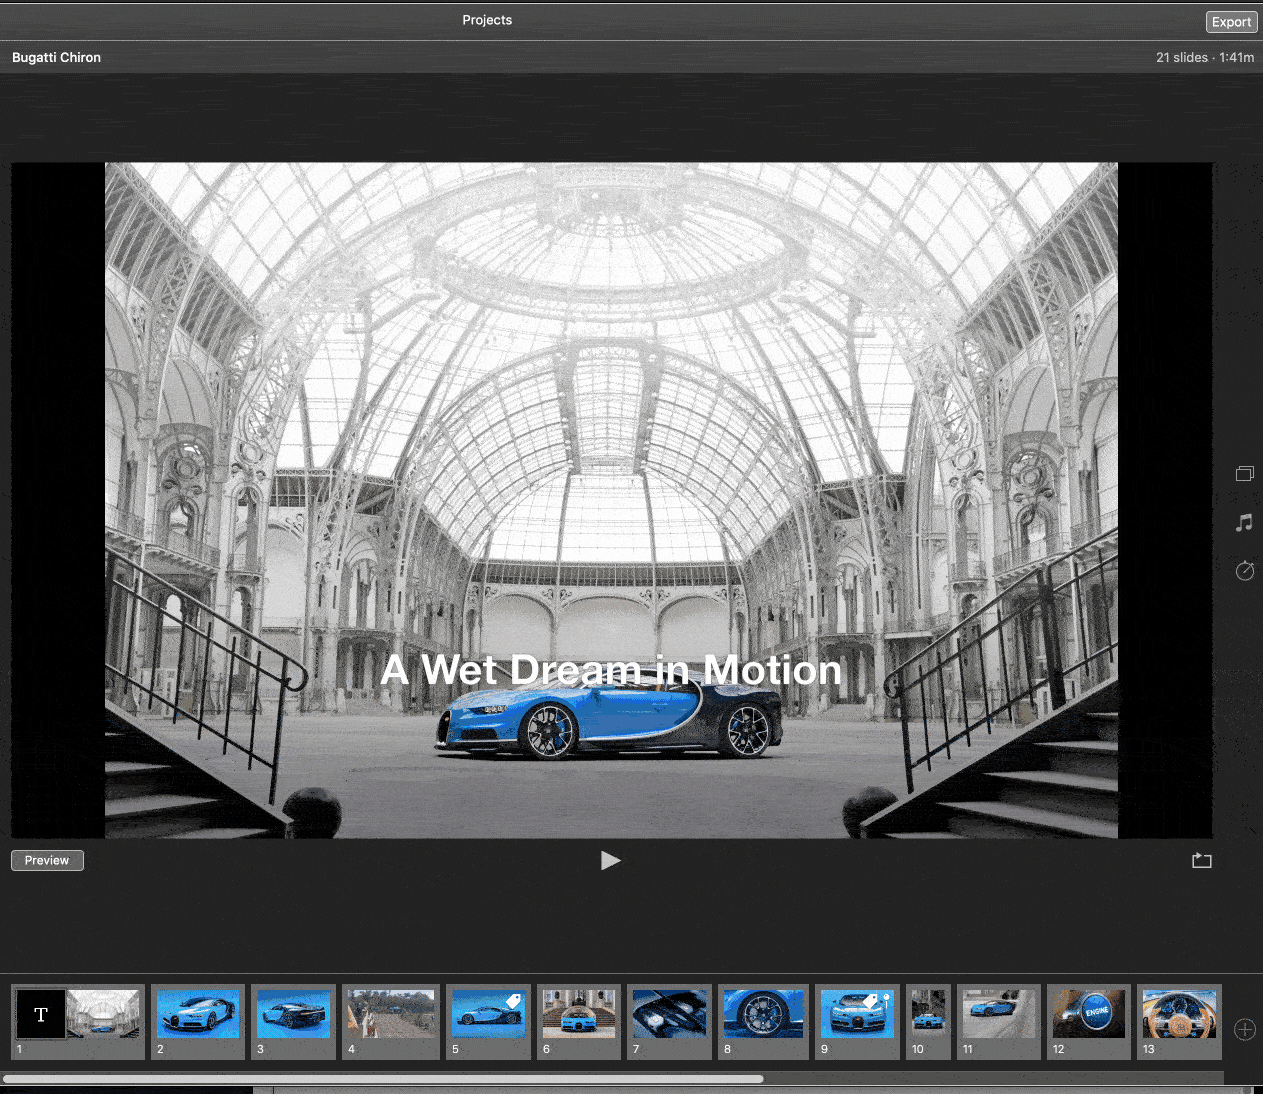
Task: Click the add slide plus icon
Action: pyautogui.click(x=1245, y=1030)
